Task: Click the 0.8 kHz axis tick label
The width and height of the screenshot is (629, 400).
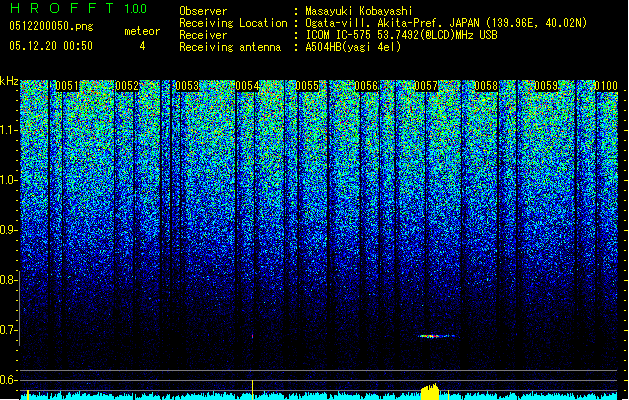Action: [x=7, y=280]
